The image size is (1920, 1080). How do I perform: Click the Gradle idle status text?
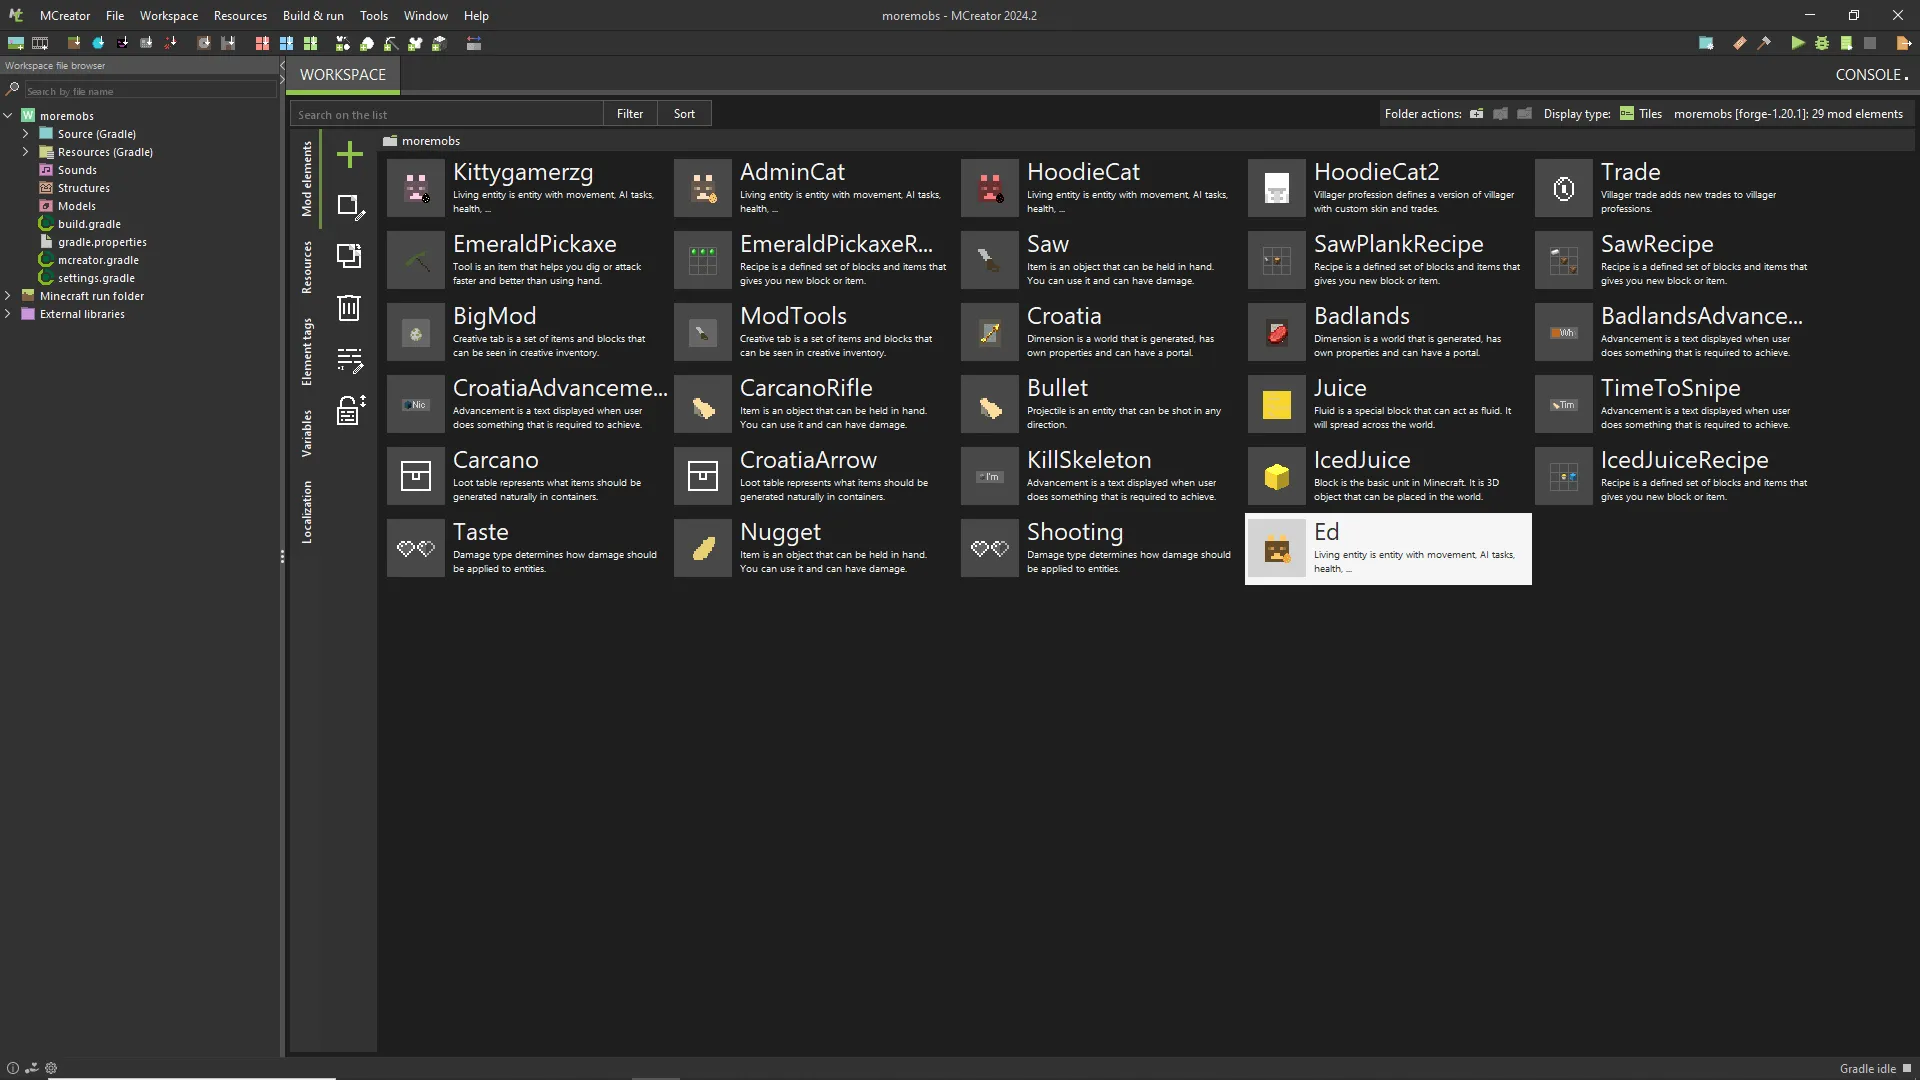click(1867, 1068)
